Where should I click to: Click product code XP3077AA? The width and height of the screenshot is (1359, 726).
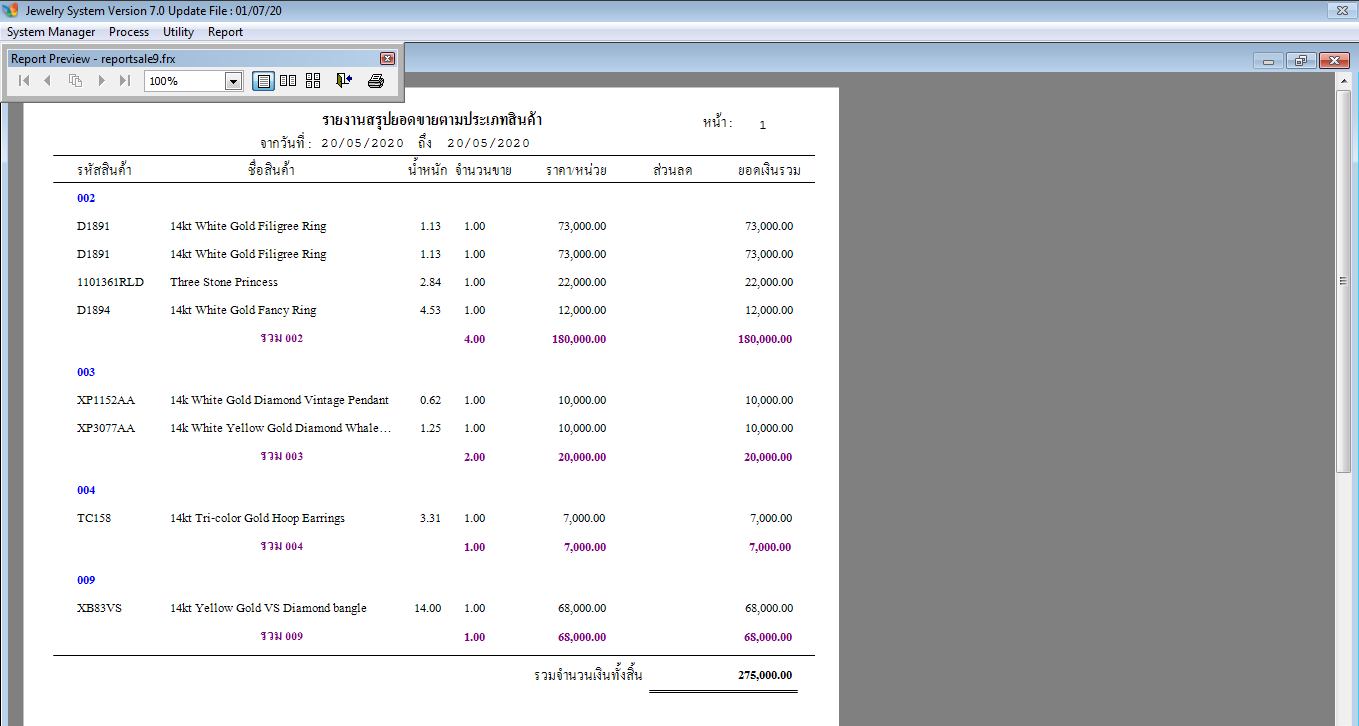tap(106, 428)
